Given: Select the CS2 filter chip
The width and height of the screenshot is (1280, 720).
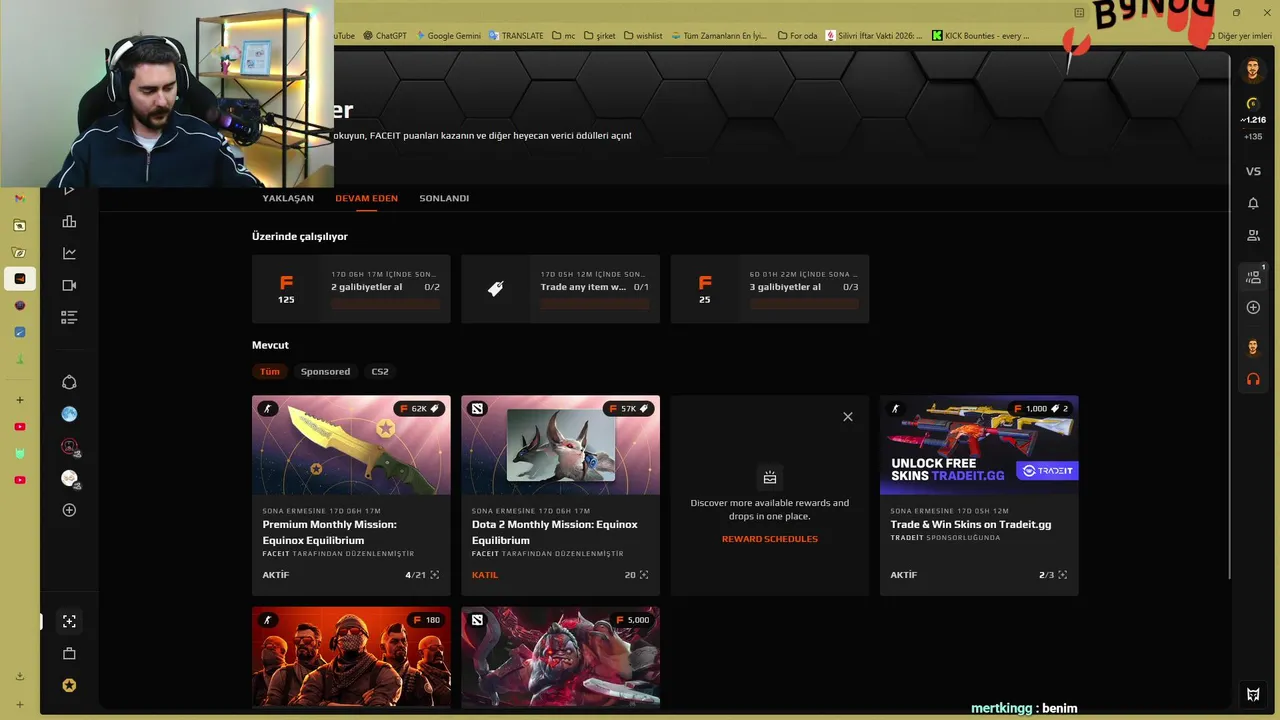Looking at the screenshot, I should coord(380,371).
